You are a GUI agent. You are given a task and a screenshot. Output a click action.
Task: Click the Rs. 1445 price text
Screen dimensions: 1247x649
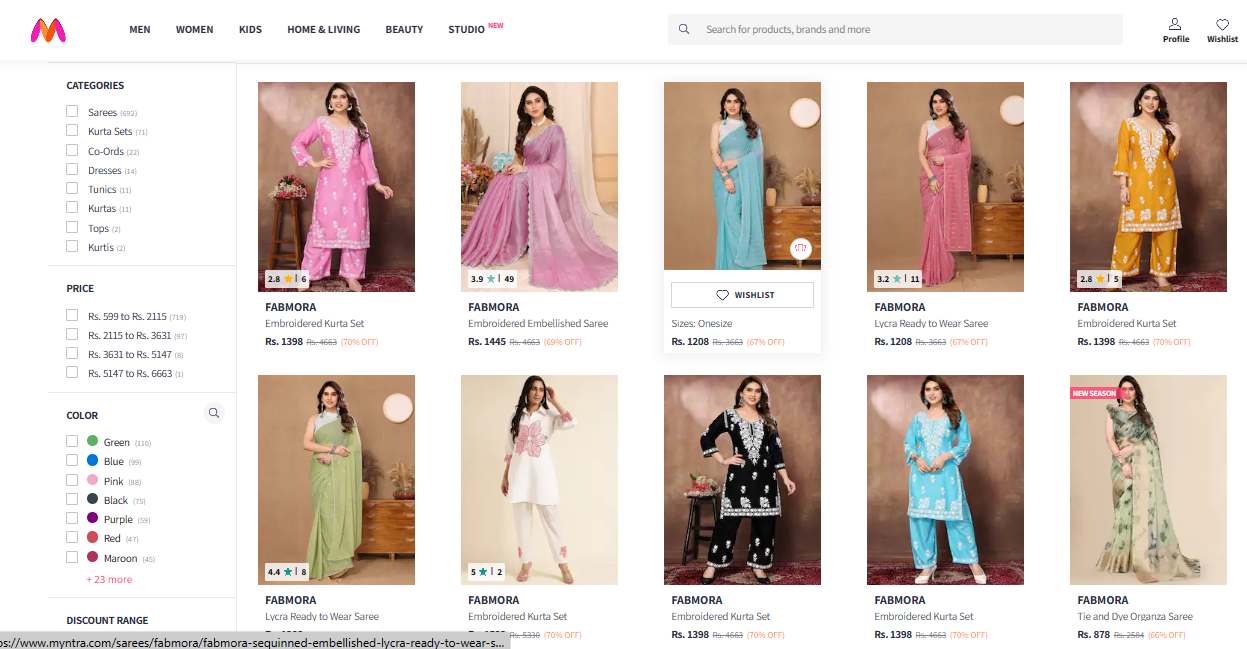point(487,342)
